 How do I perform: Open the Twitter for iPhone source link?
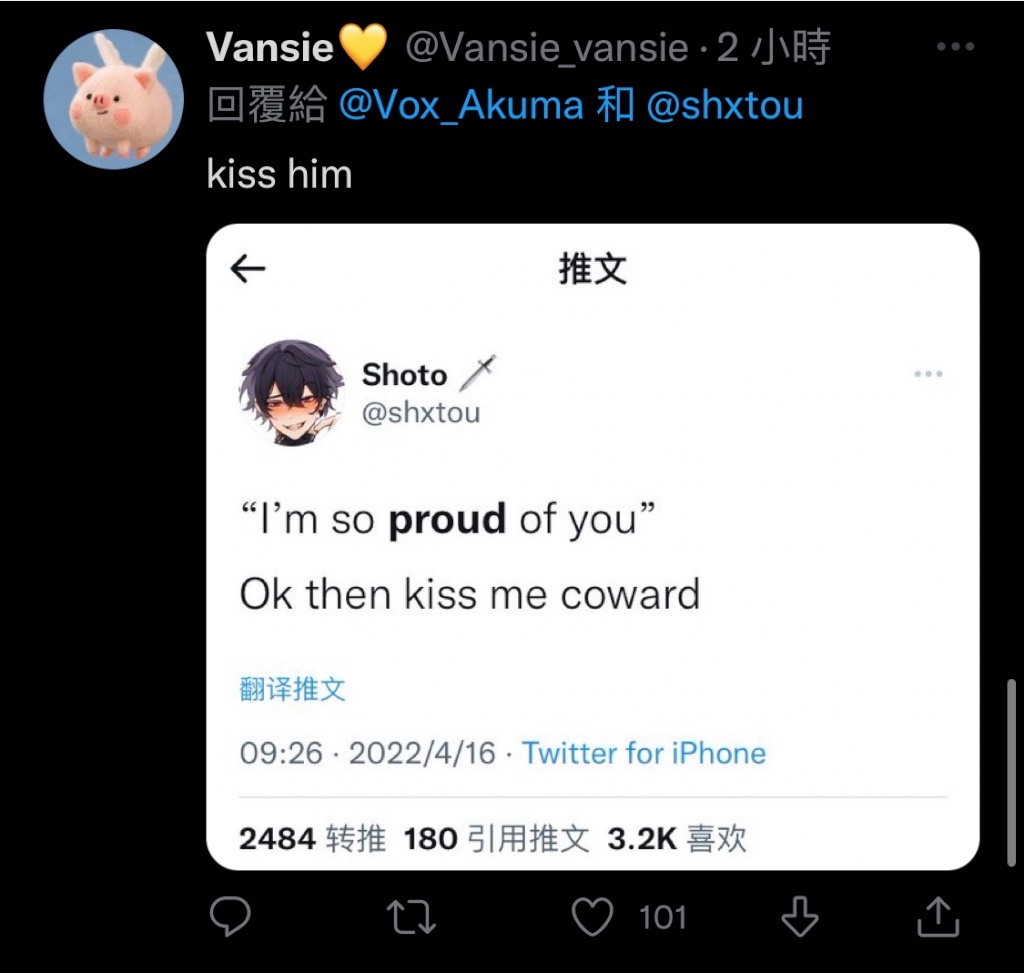click(643, 753)
